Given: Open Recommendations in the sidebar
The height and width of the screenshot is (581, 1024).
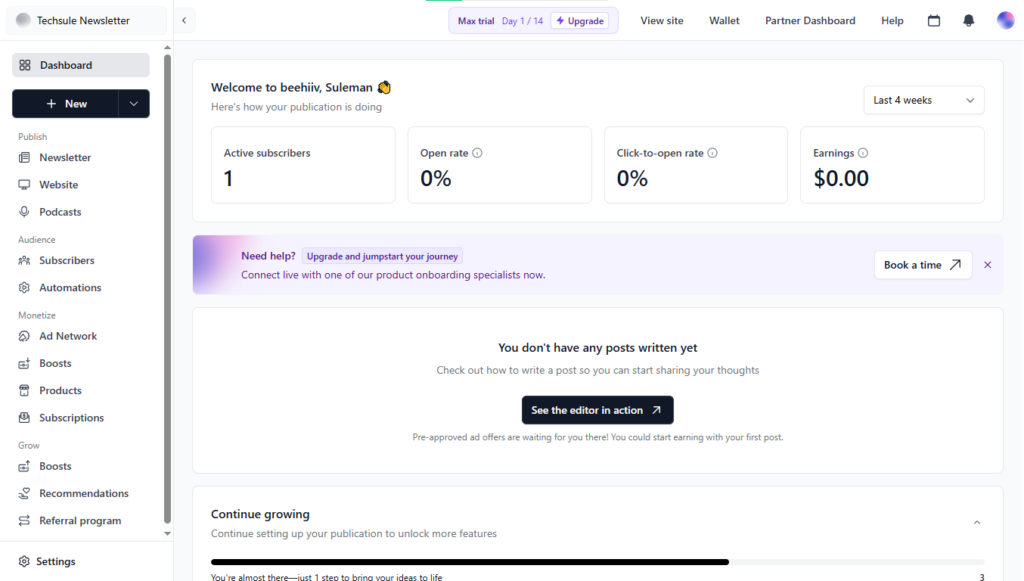Looking at the screenshot, I should (x=84, y=494).
